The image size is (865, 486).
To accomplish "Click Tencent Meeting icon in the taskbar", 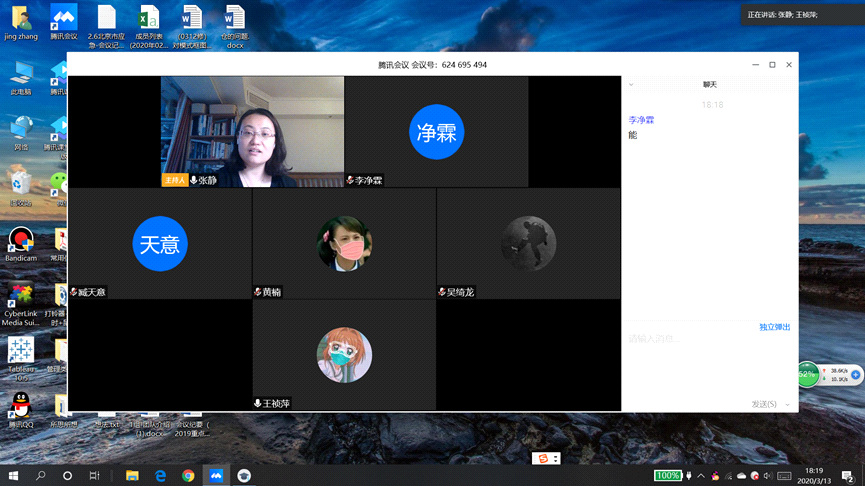I will (216, 476).
